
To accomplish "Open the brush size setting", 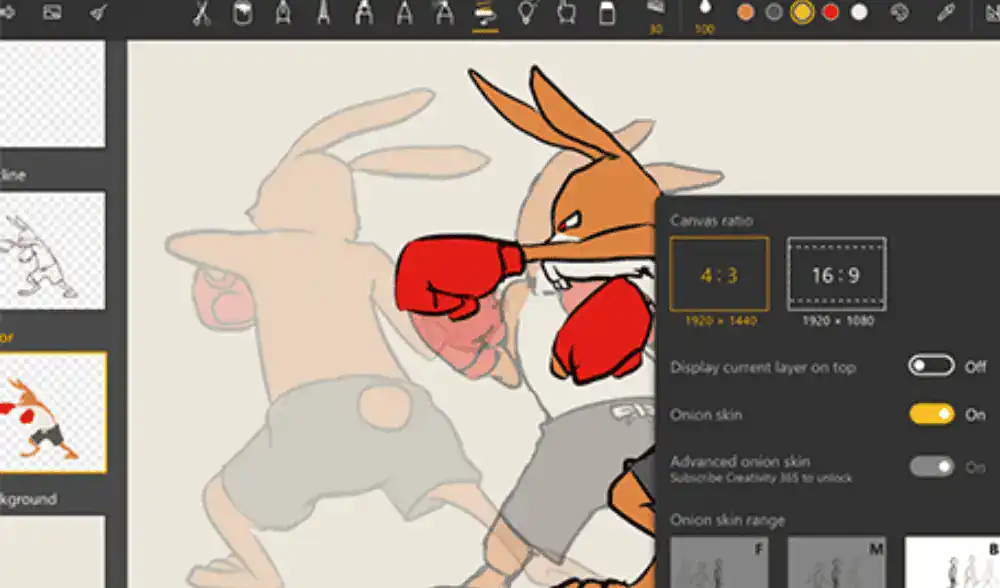I will tap(656, 14).
